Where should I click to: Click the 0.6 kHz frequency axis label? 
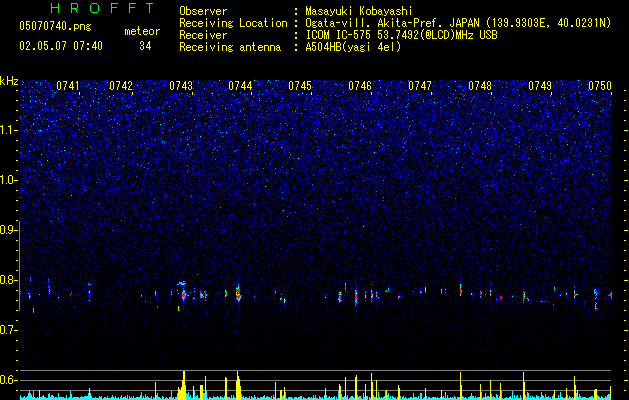point(9,380)
